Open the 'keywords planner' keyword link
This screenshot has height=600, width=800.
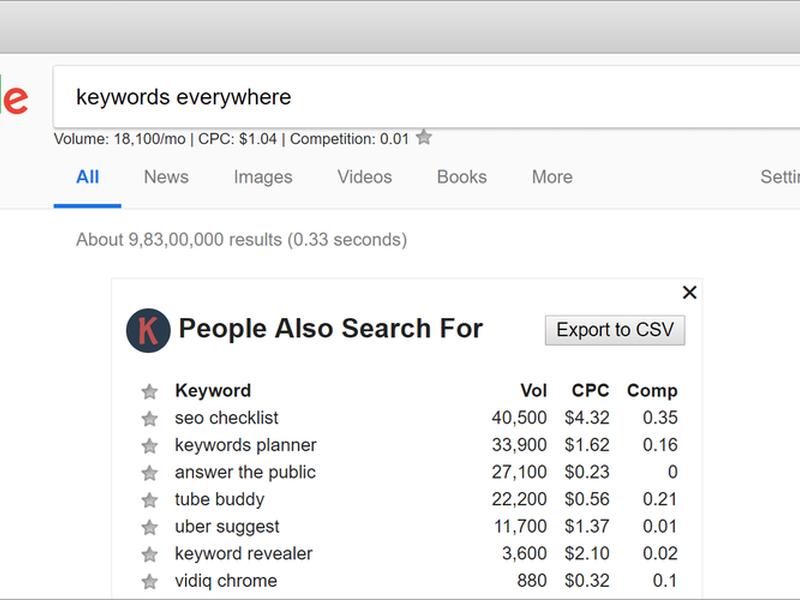245,445
